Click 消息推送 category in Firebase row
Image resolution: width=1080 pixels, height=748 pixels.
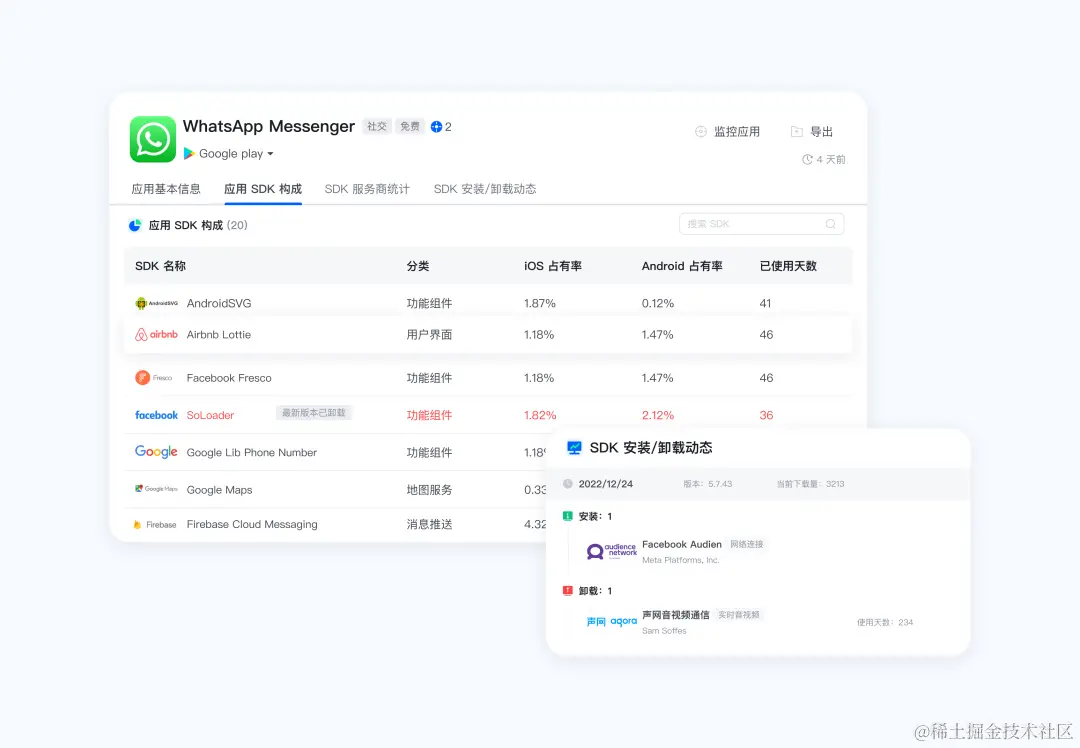(429, 524)
